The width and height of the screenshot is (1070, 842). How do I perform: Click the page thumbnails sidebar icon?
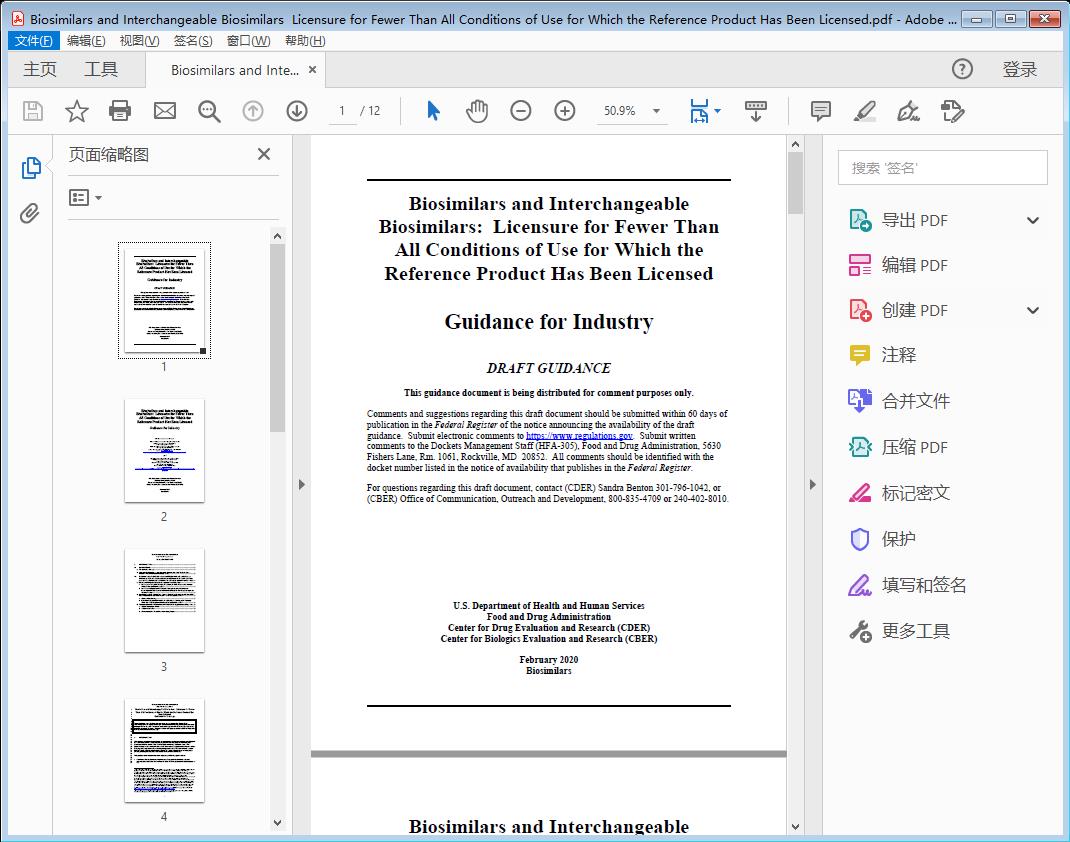(x=30, y=167)
